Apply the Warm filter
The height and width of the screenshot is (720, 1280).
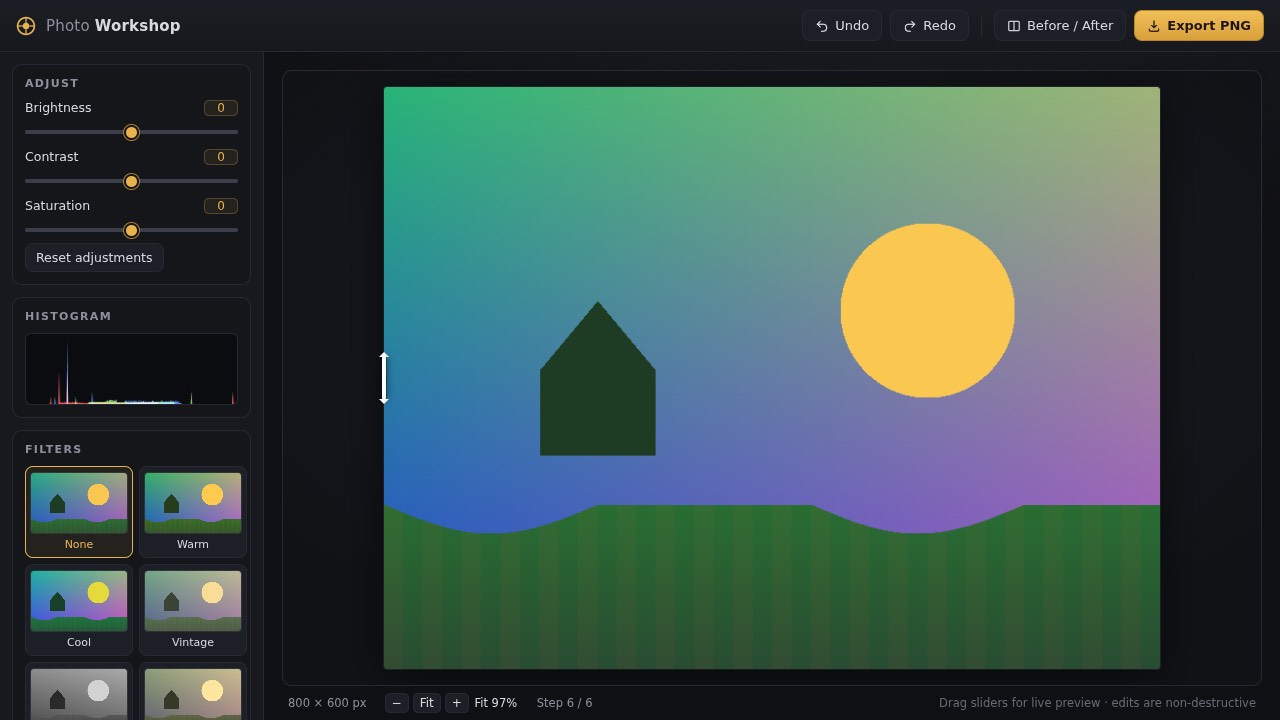click(x=193, y=512)
